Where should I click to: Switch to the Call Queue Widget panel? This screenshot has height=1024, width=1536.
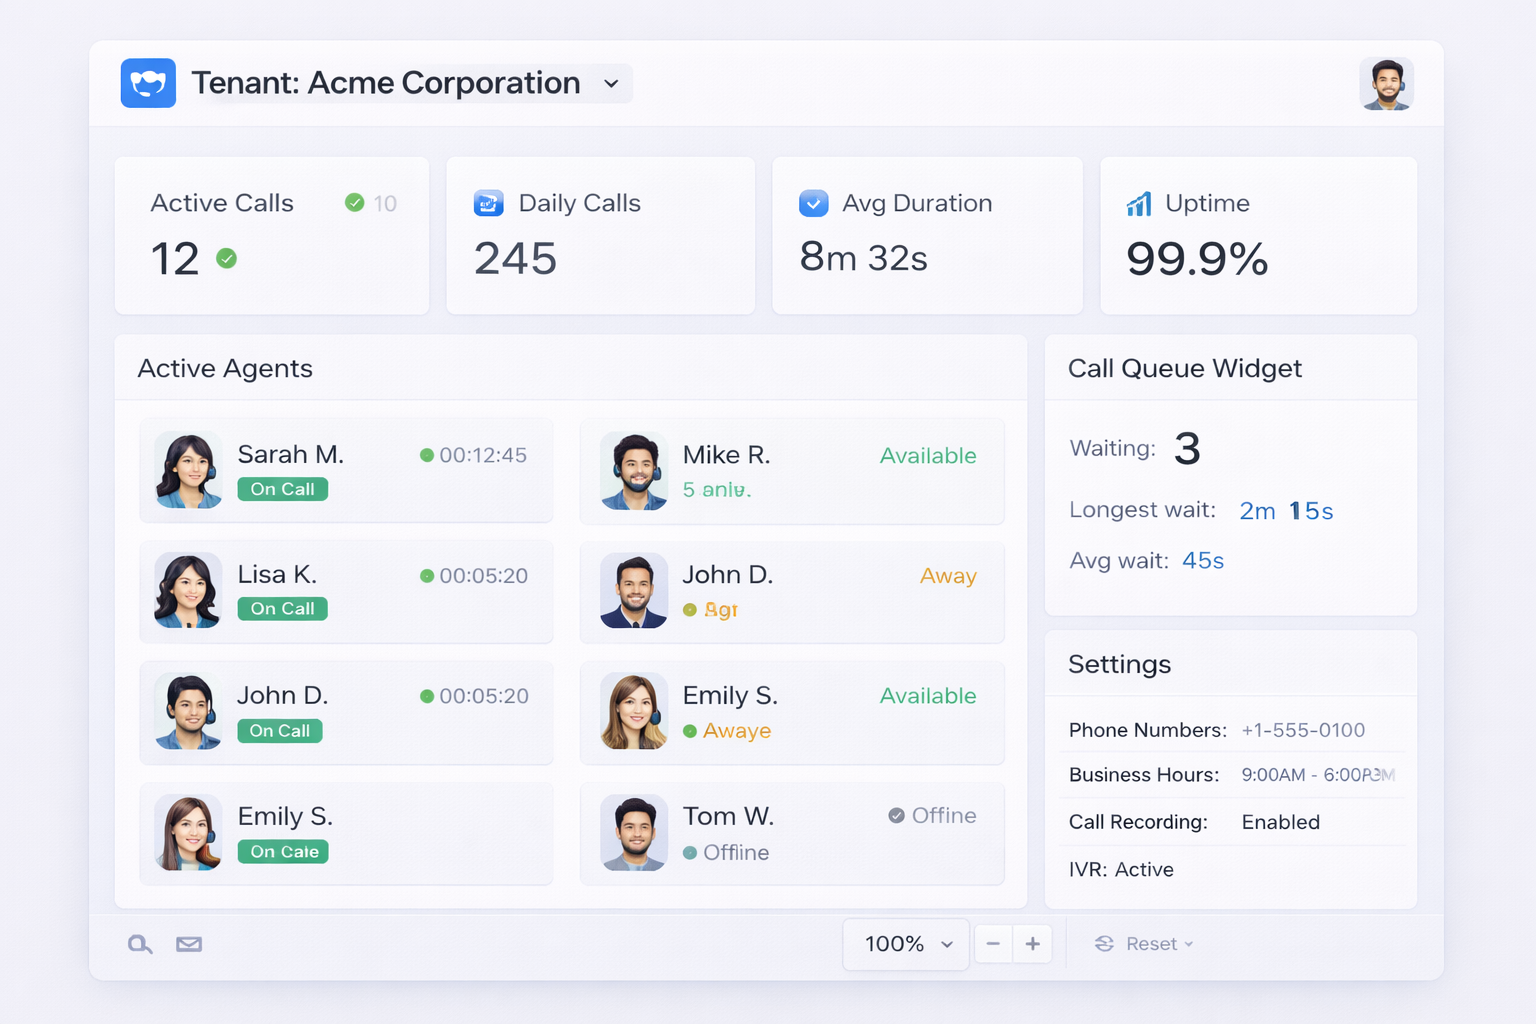tap(1184, 368)
